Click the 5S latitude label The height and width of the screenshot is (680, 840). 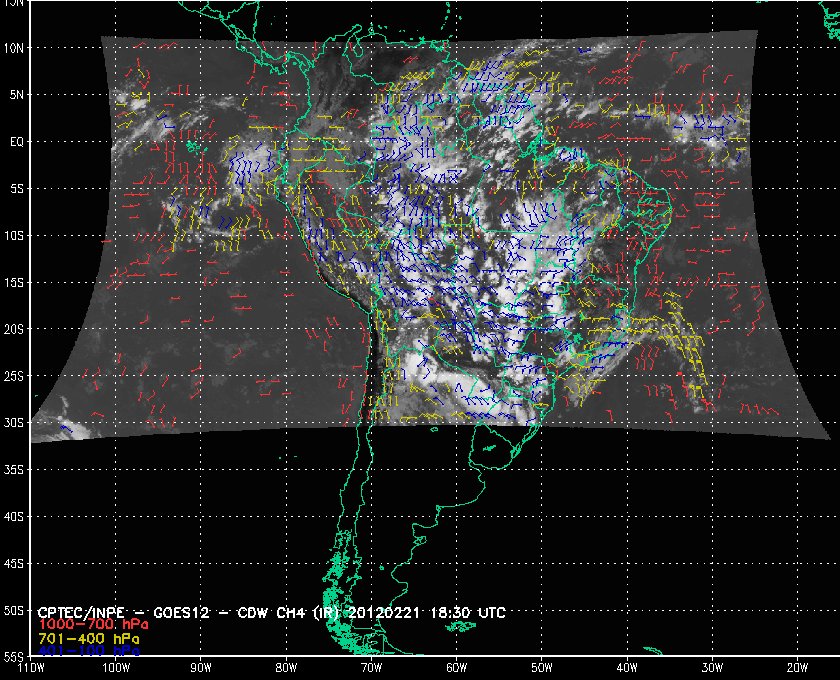[x=17, y=189]
